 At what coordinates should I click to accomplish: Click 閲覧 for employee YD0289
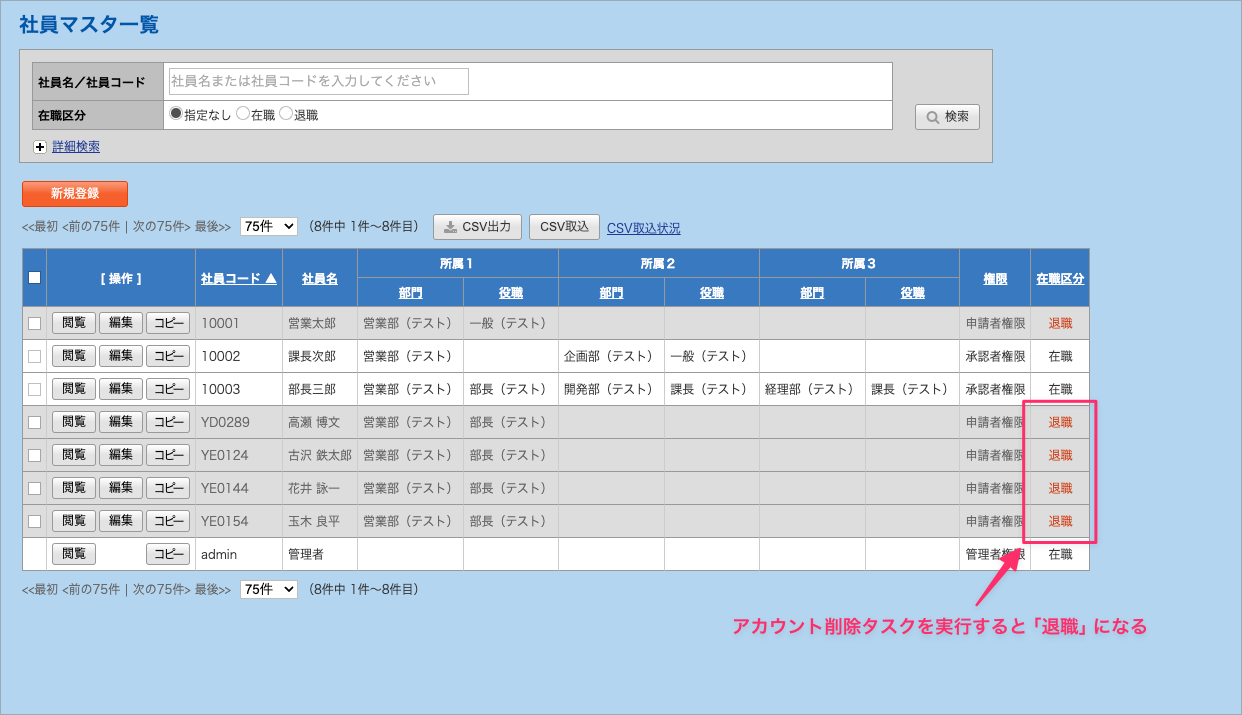point(74,422)
